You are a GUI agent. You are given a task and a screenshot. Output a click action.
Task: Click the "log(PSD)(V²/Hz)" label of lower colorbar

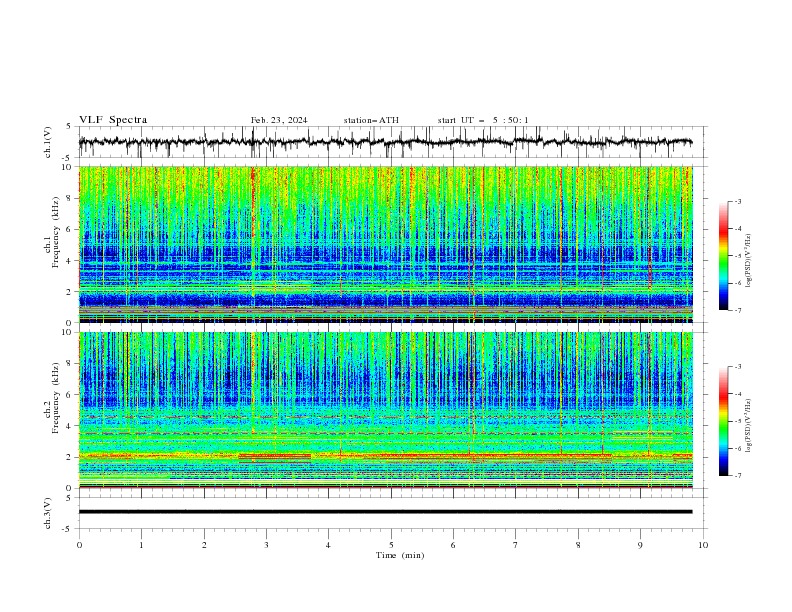pyautogui.click(x=749, y=426)
